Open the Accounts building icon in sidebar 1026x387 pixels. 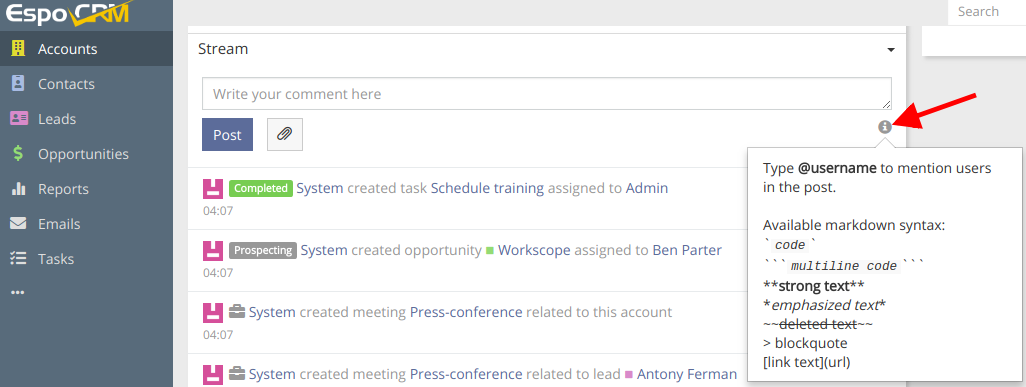tap(18, 48)
